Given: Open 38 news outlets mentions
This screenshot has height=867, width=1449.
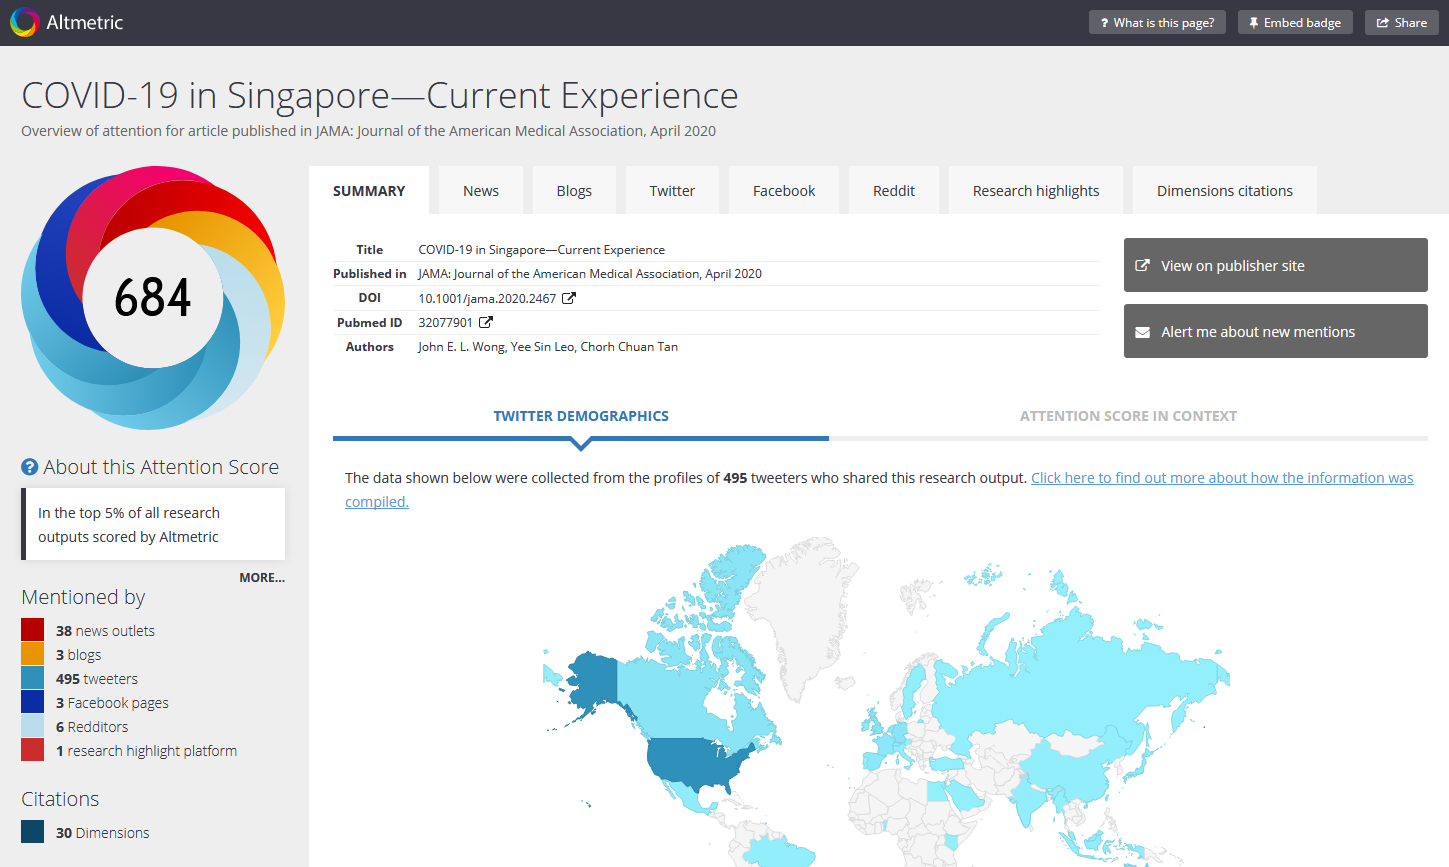Looking at the screenshot, I should pos(105,631).
